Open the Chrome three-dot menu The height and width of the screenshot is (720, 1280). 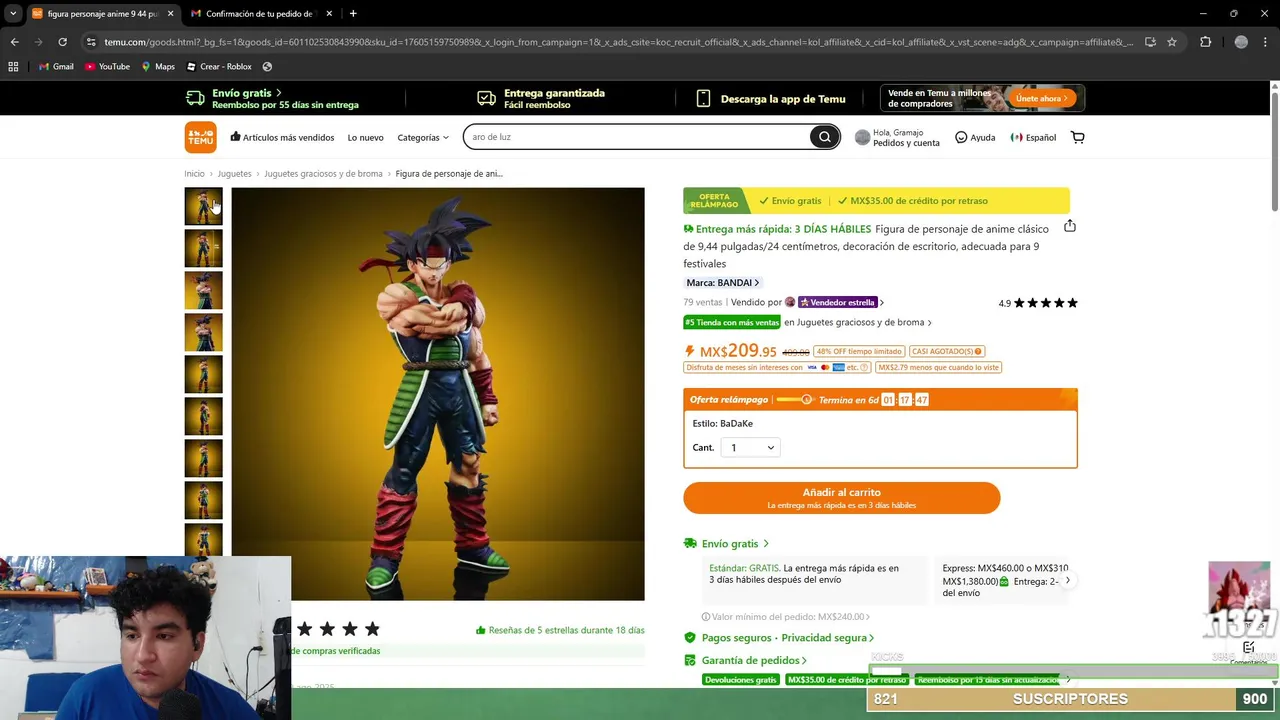[1265, 42]
